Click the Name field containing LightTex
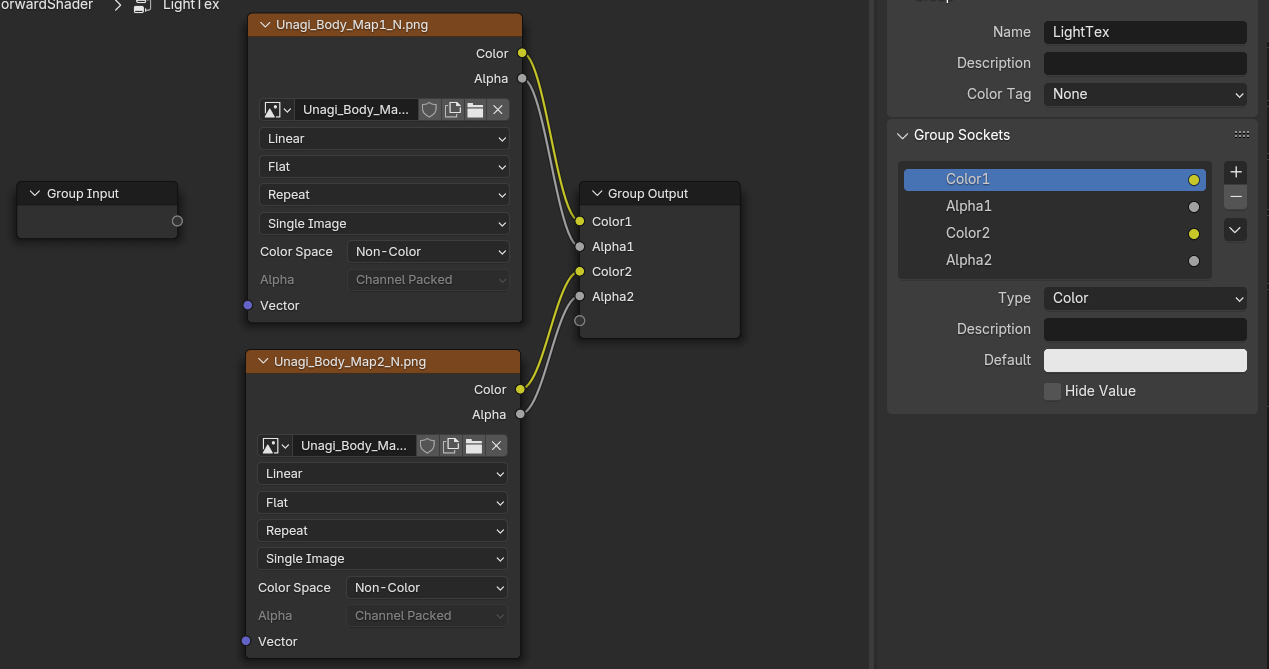The image size is (1269, 669). coord(1145,32)
